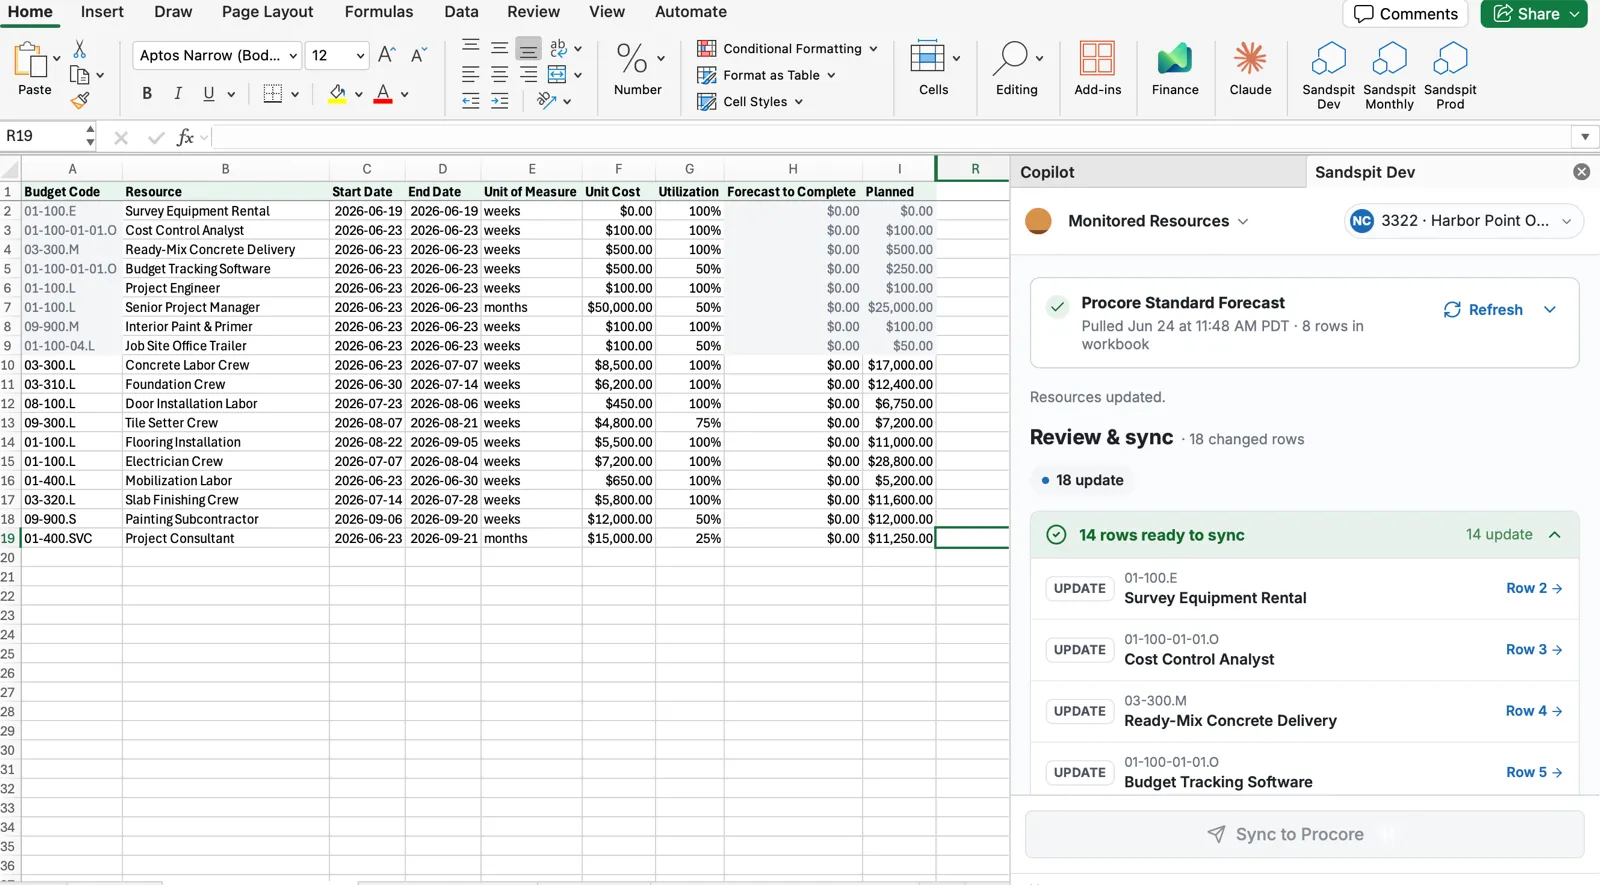Click the insert function fx icon
The width and height of the screenshot is (1600, 885).
click(185, 137)
